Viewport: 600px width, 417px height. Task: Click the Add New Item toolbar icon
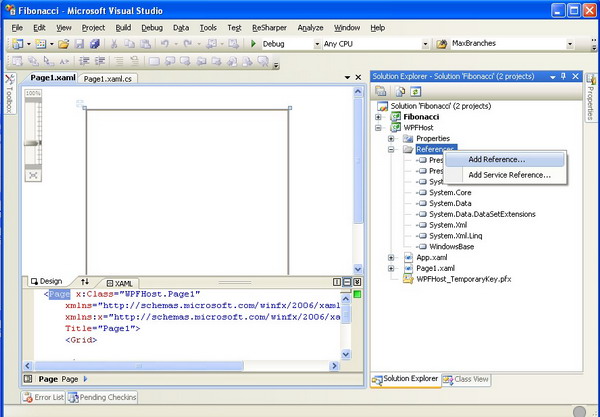[x=41, y=44]
